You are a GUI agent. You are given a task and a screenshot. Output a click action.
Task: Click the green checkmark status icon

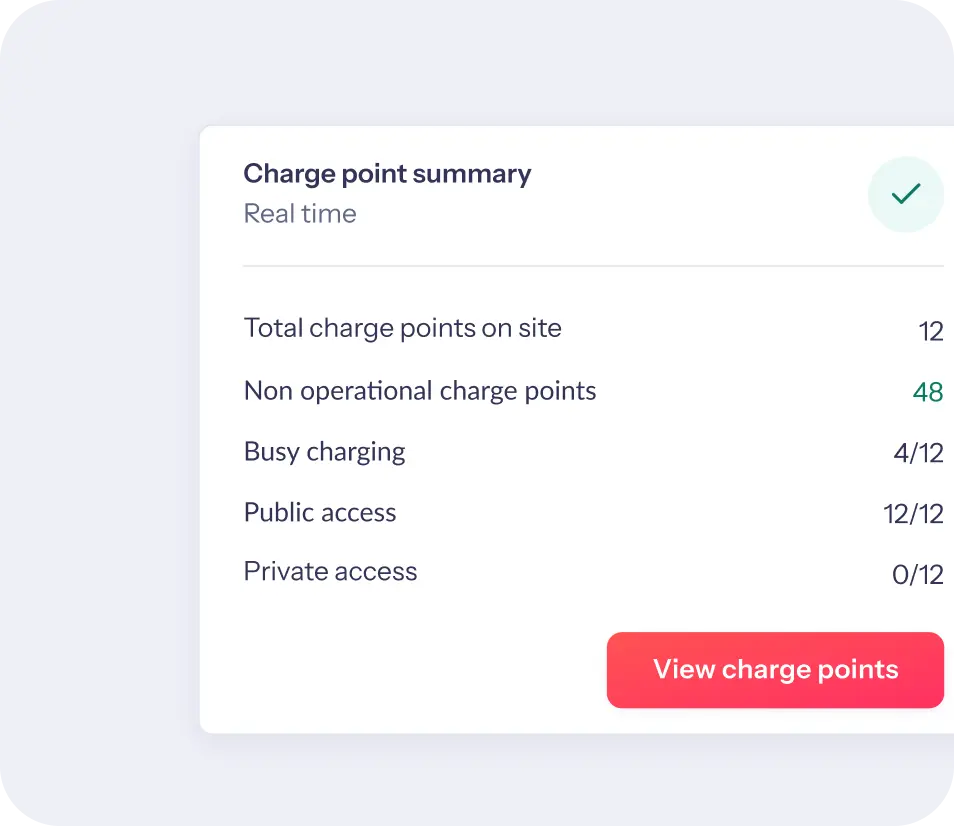point(906,194)
